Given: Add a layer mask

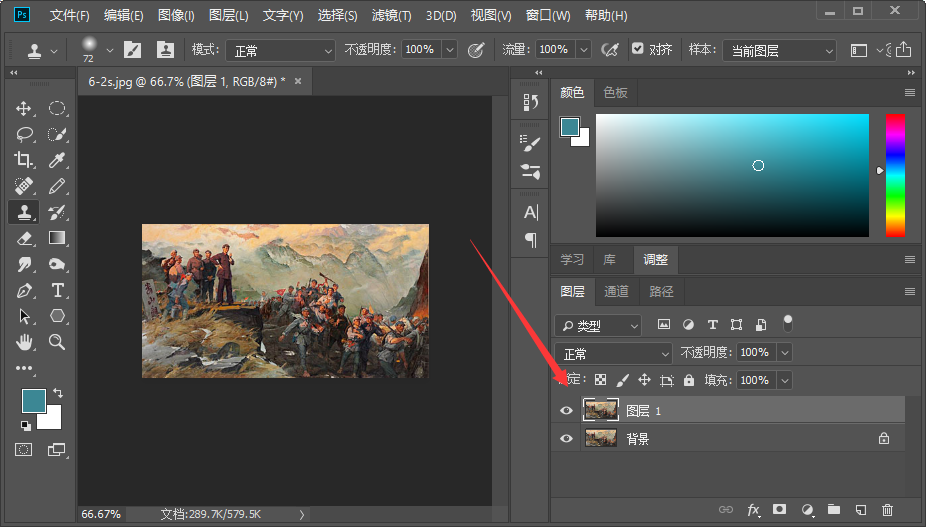Looking at the screenshot, I should tap(780, 509).
